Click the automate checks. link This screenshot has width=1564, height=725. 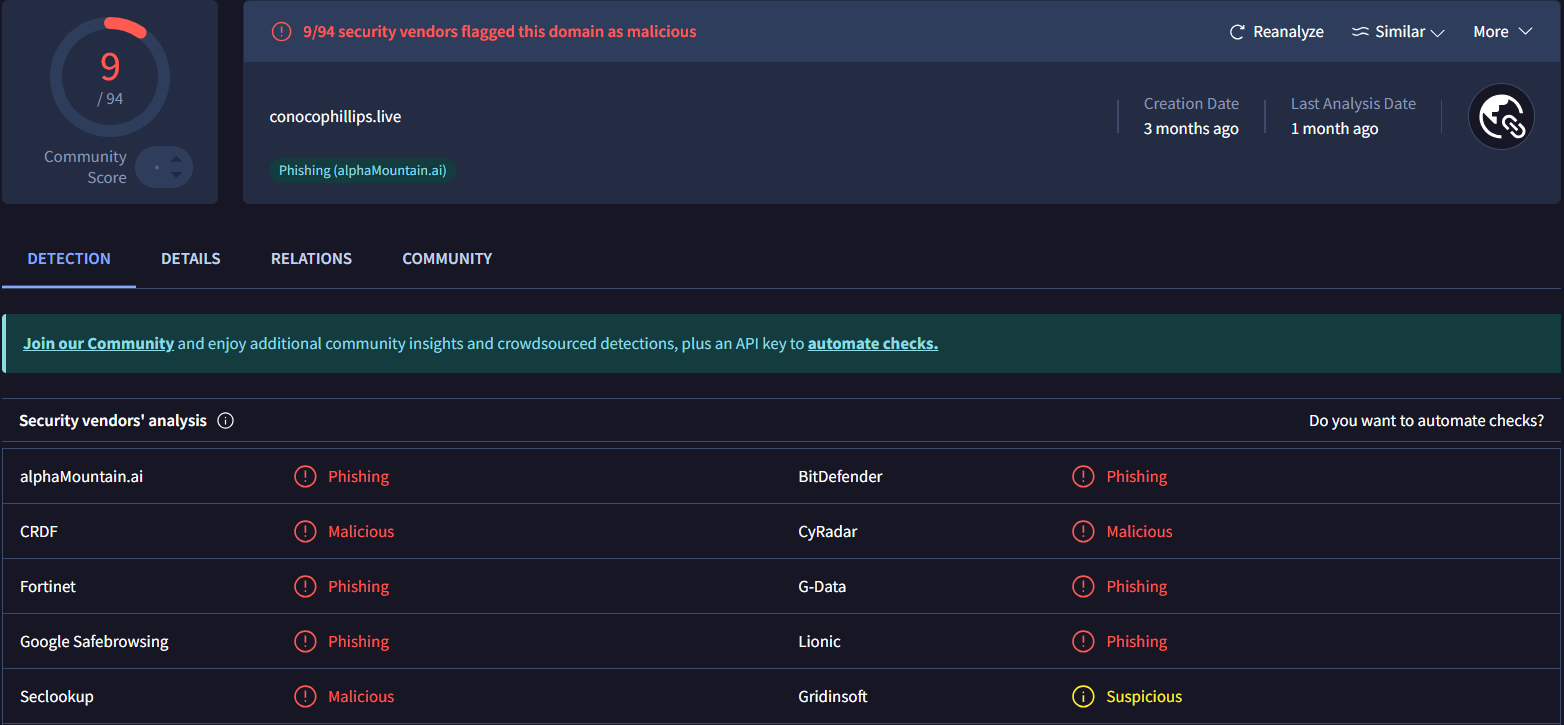[873, 344]
